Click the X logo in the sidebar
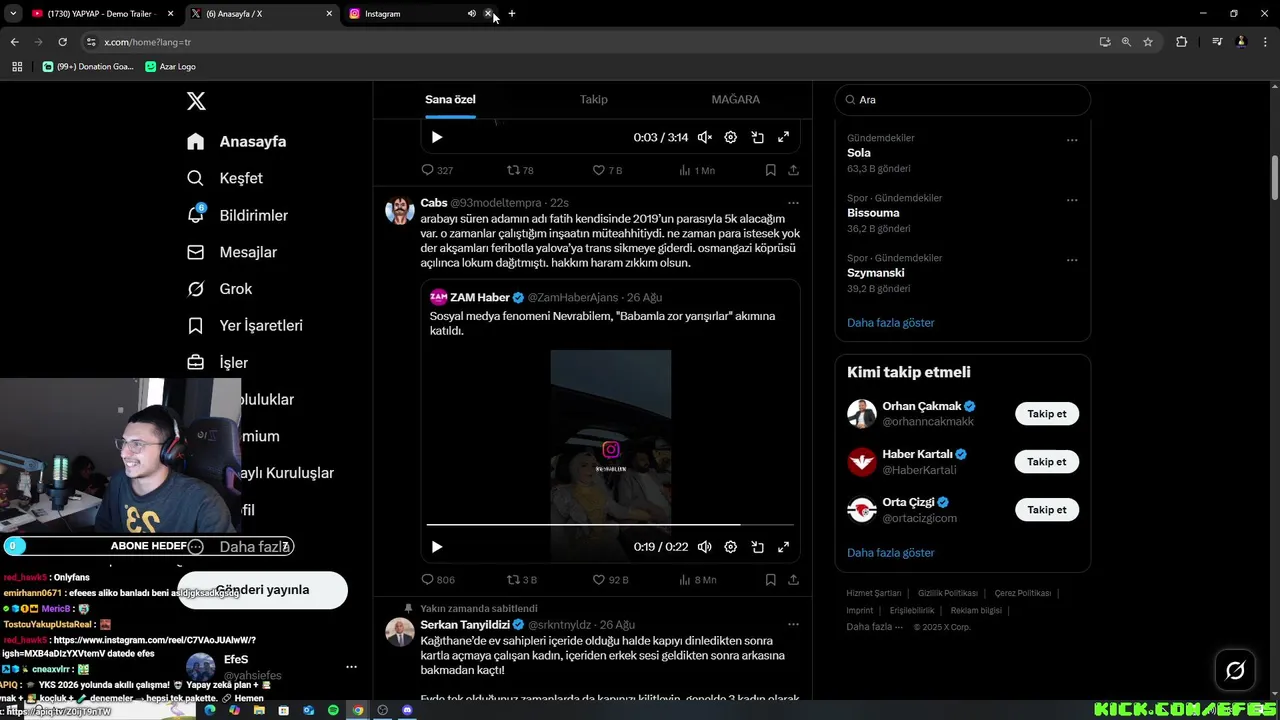 click(196, 101)
